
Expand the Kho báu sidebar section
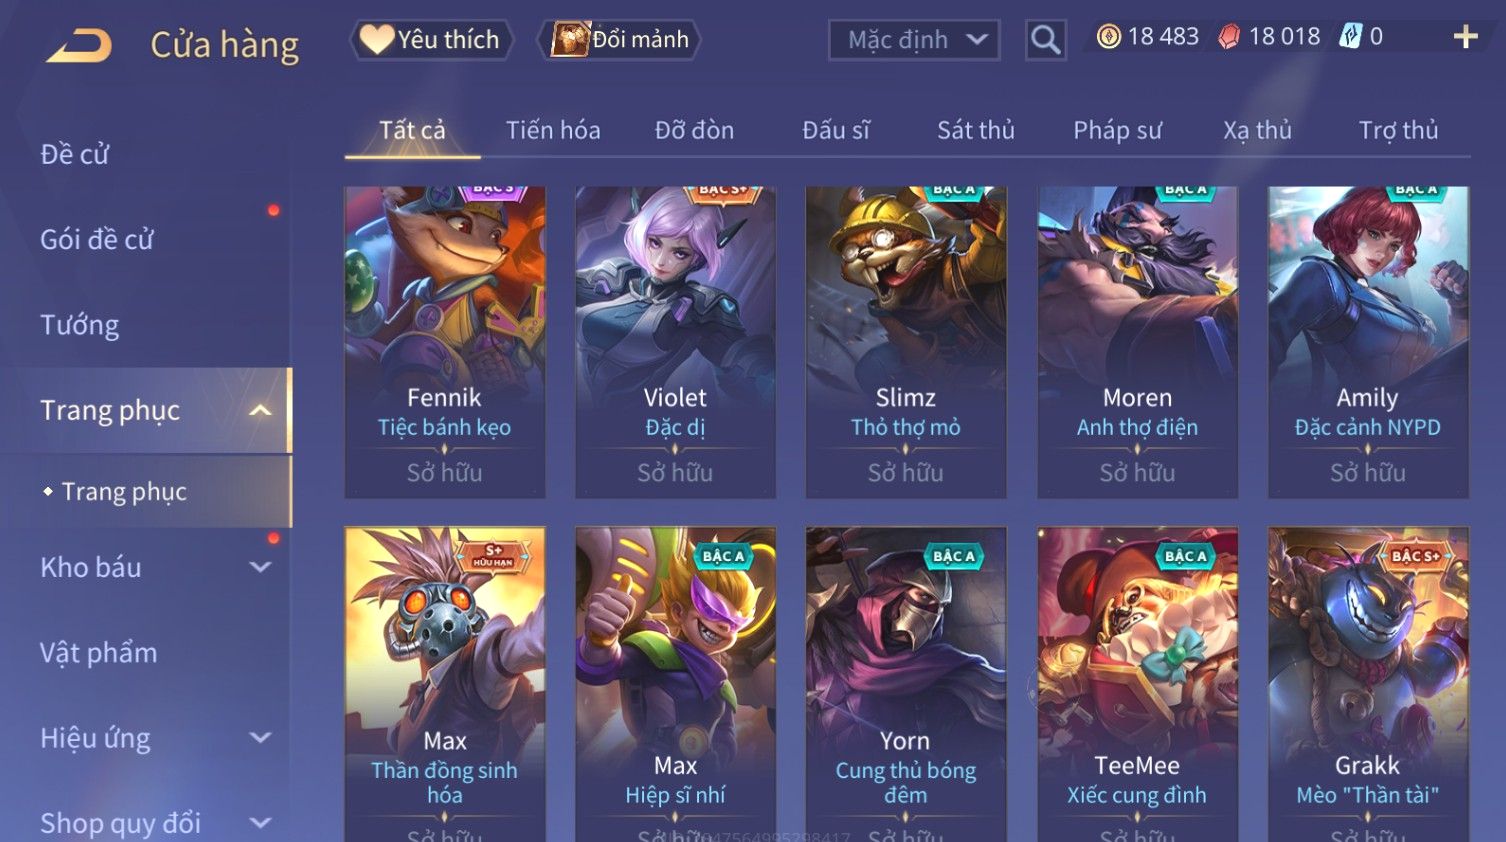coord(260,567)
